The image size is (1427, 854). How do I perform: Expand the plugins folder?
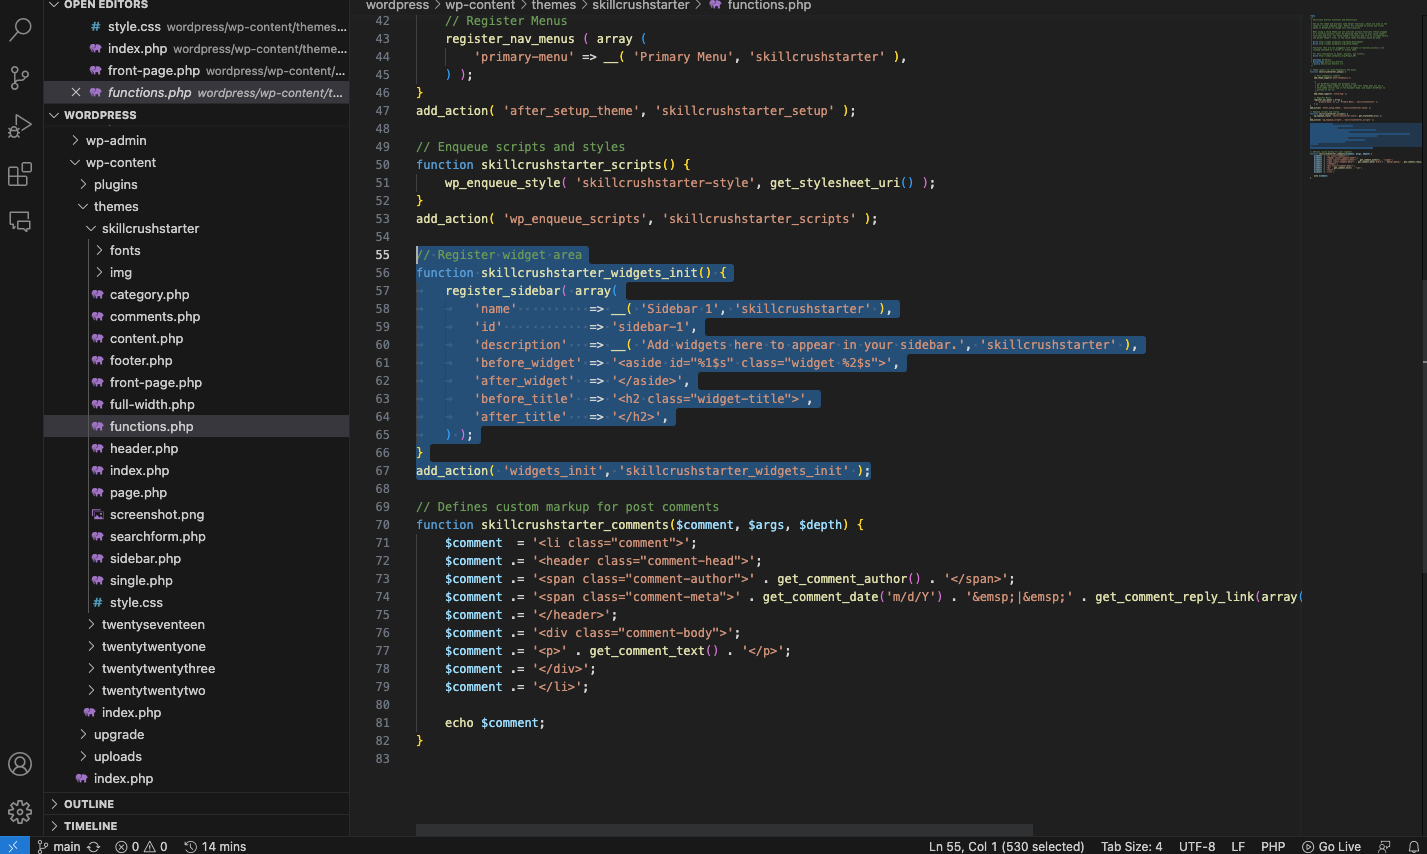[196, 185]
